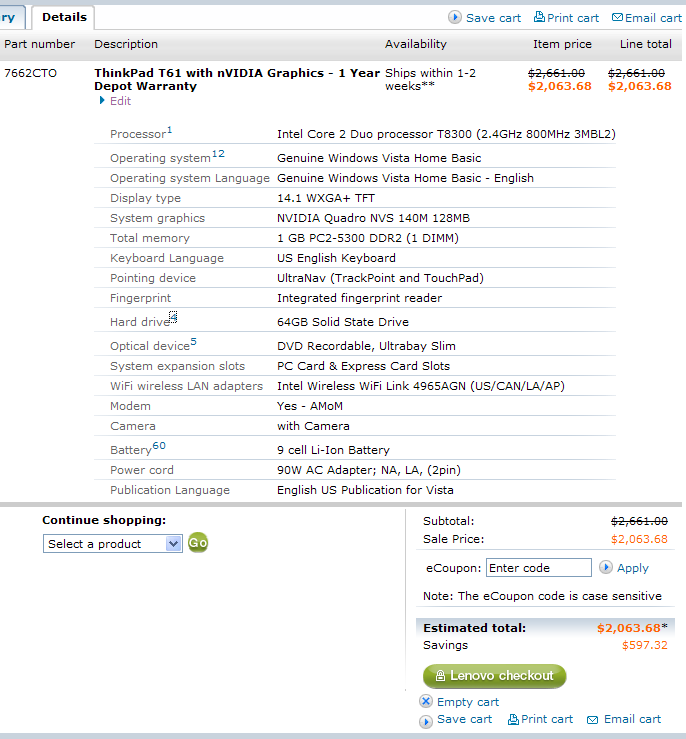Switch to the Details tab
This screenshot has width=686, height=739.
click(64, 17)
